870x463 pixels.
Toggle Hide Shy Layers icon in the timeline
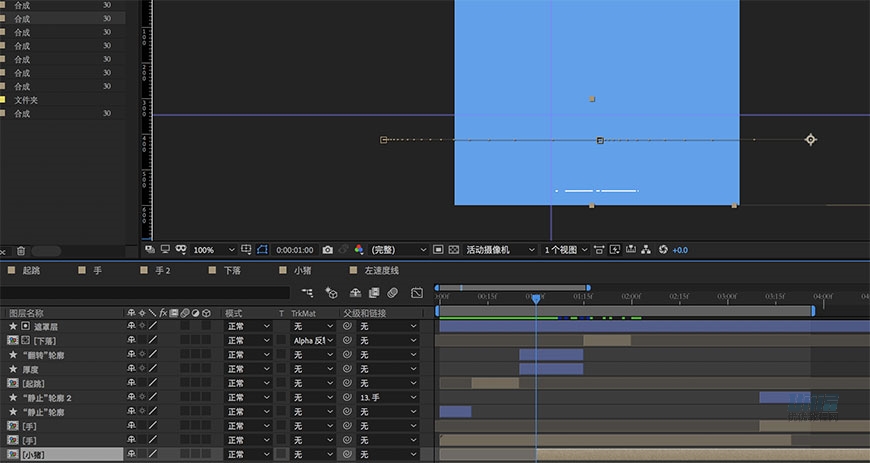tap(356, 292)
